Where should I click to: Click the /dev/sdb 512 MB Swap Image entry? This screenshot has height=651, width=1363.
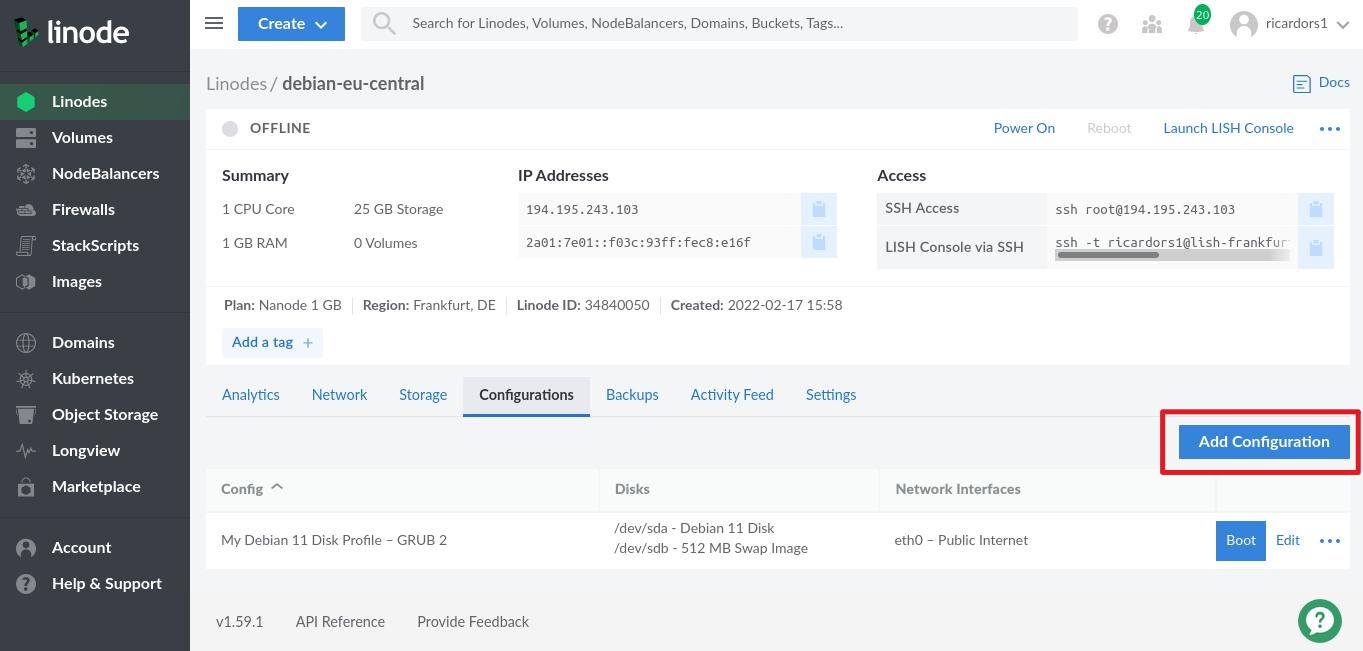coord(711,548)
